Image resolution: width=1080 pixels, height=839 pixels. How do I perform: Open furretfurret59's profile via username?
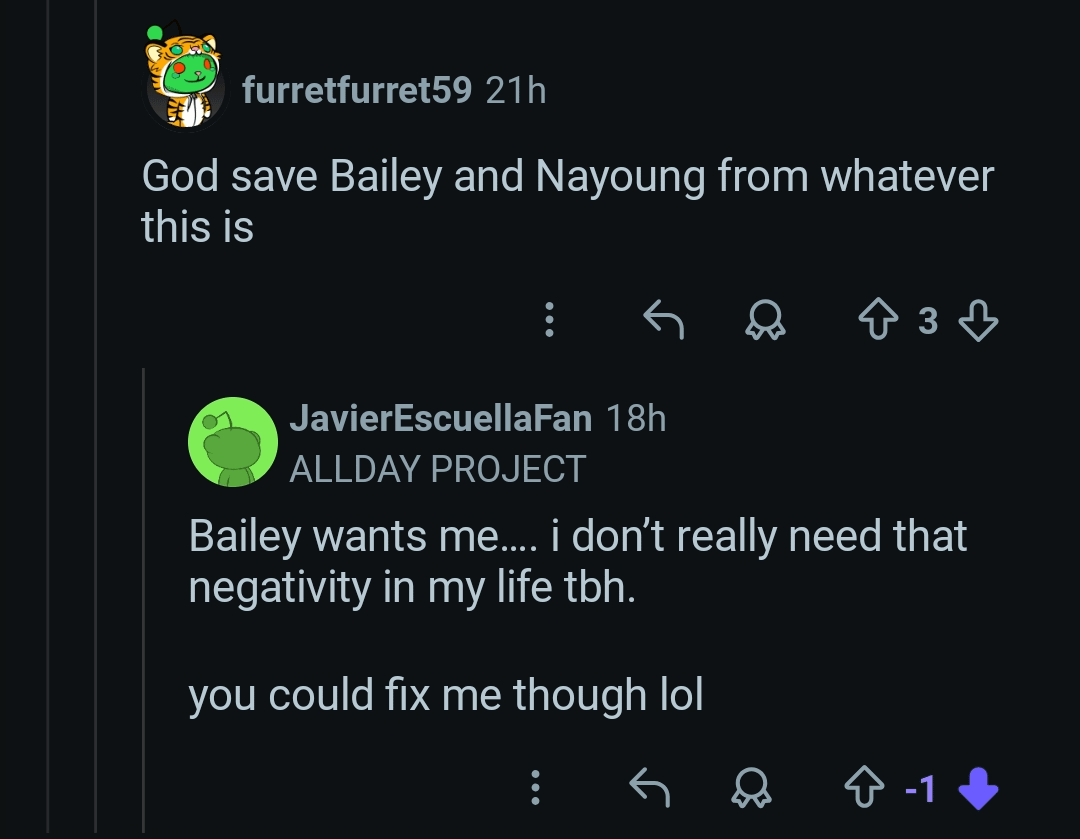(356, 91)
